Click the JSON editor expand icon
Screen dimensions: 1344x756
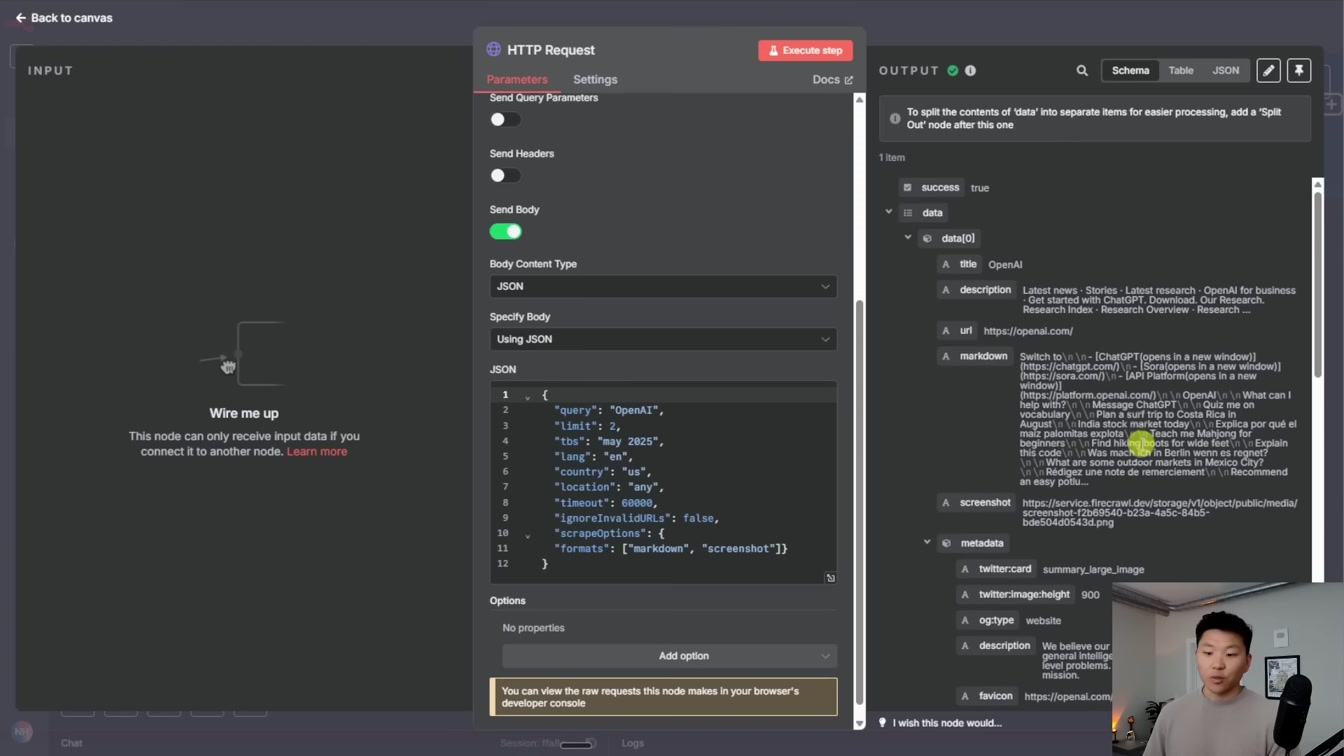(830, 578)
